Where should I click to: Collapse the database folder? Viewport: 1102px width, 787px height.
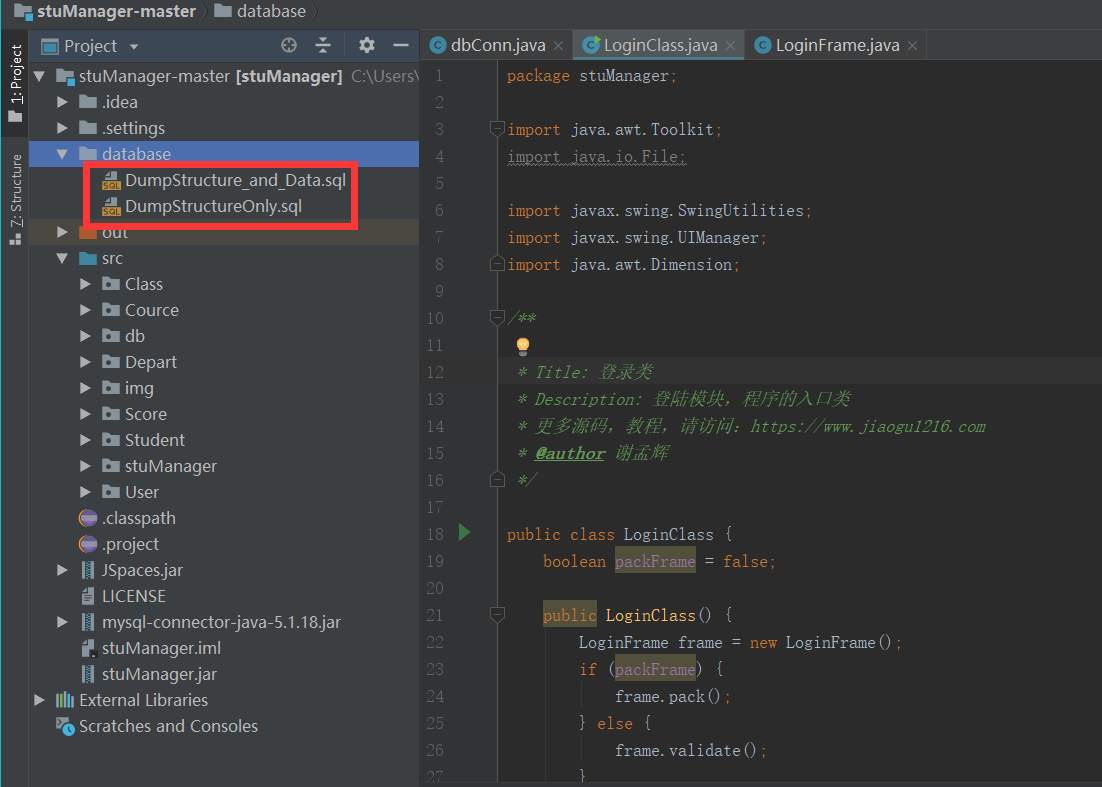[62, 154]
